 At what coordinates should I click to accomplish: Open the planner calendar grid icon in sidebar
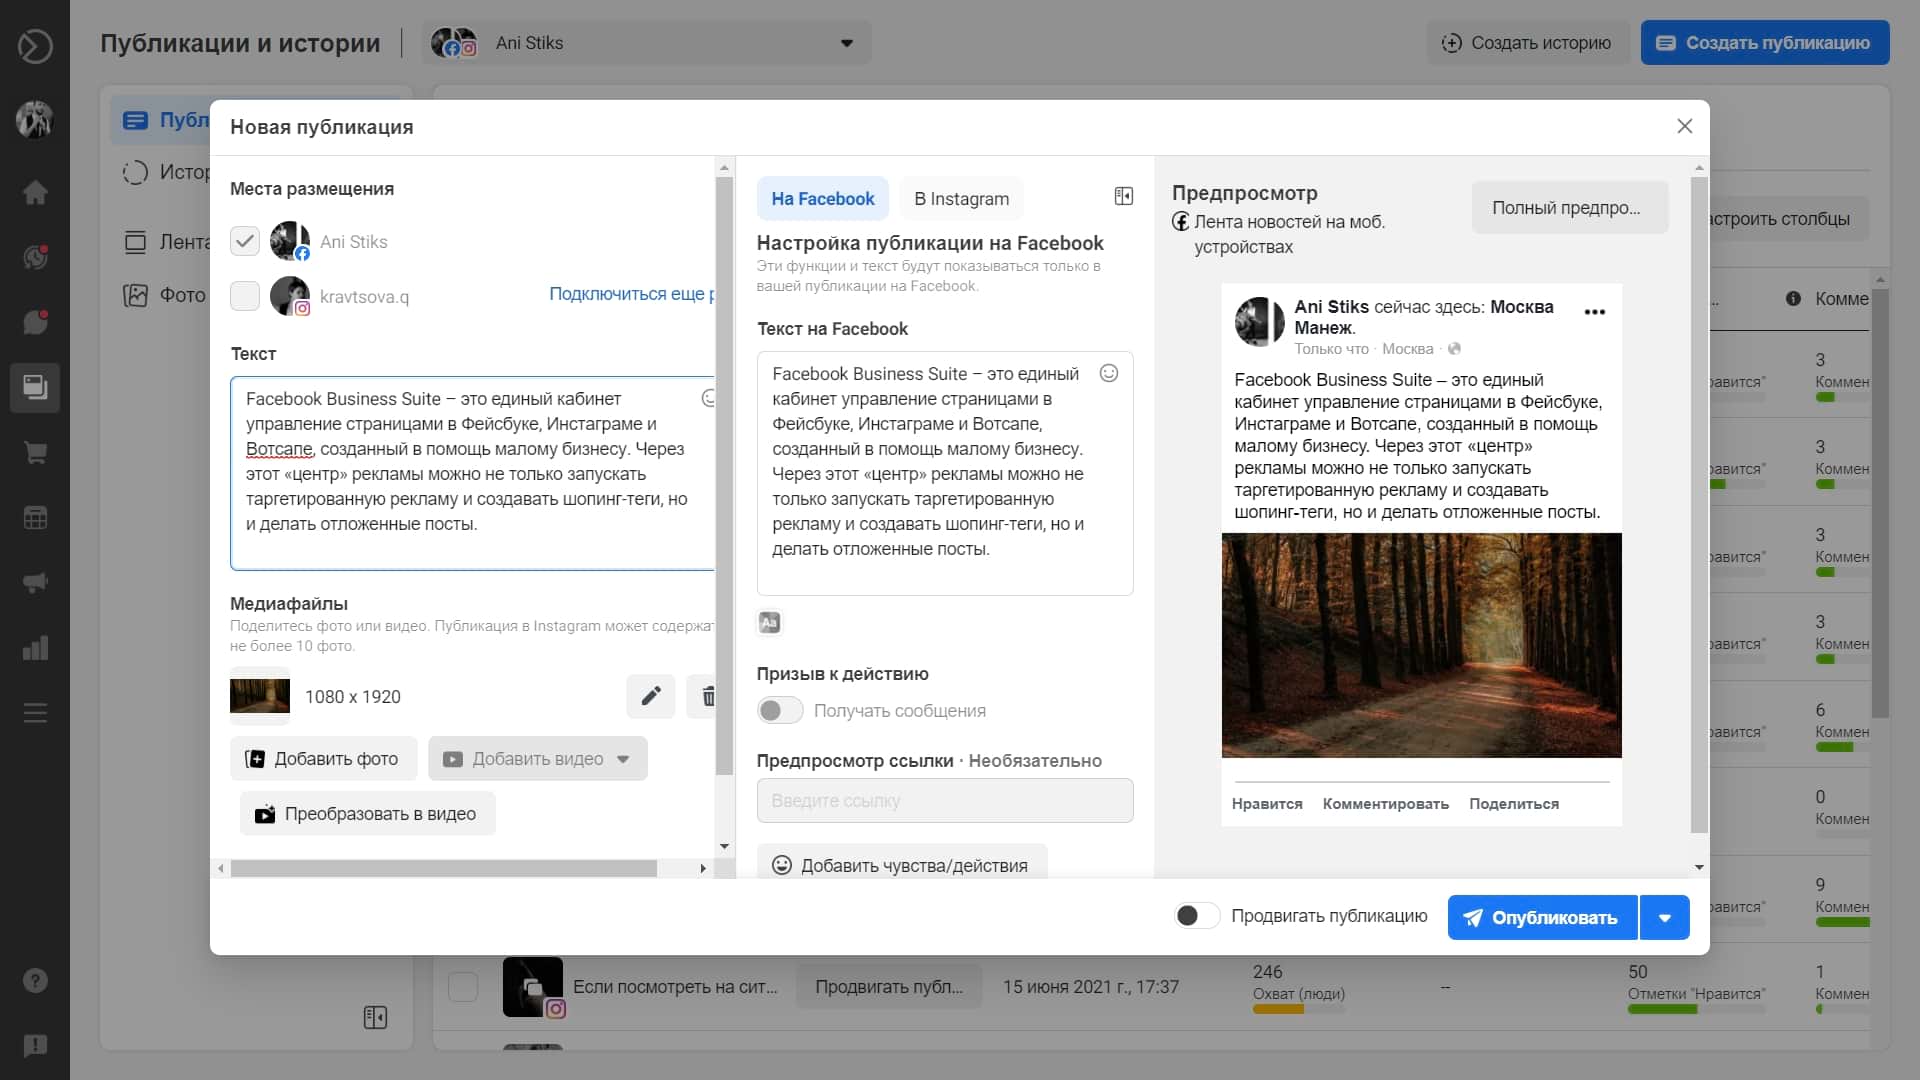tap(35, 518)
